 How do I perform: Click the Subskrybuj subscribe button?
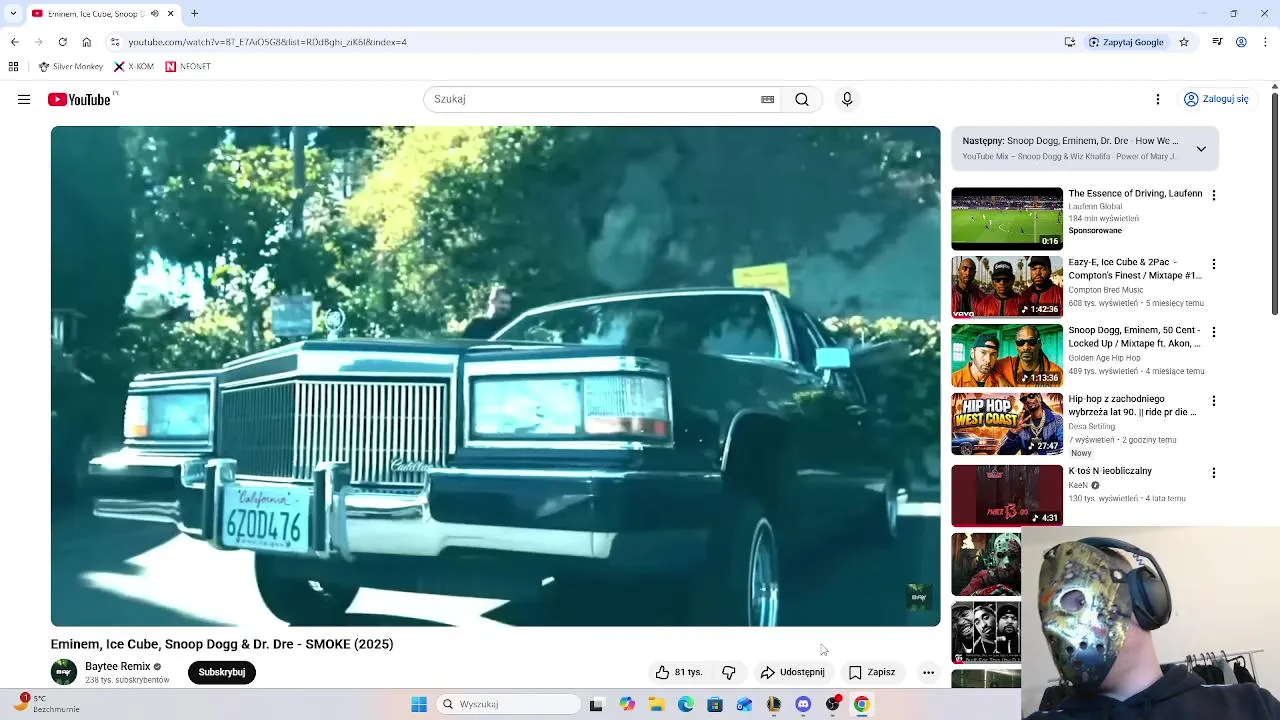[222, 672]
